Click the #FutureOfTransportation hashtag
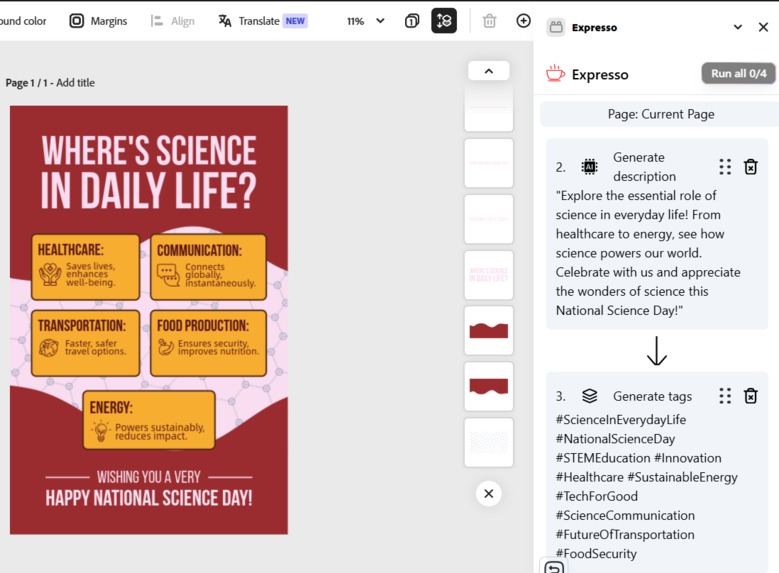This screenshot has width=779, height=573. 625,535
